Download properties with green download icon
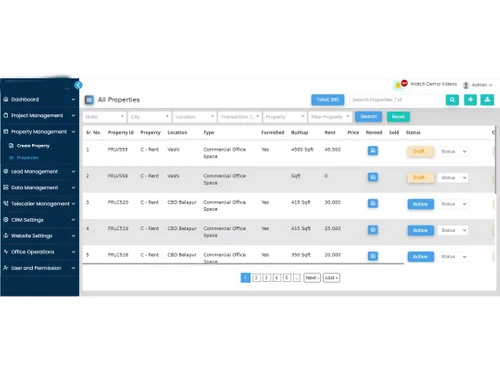Image resolution: width=500 pixels, height=375 pixels. [x=487, y=100]
